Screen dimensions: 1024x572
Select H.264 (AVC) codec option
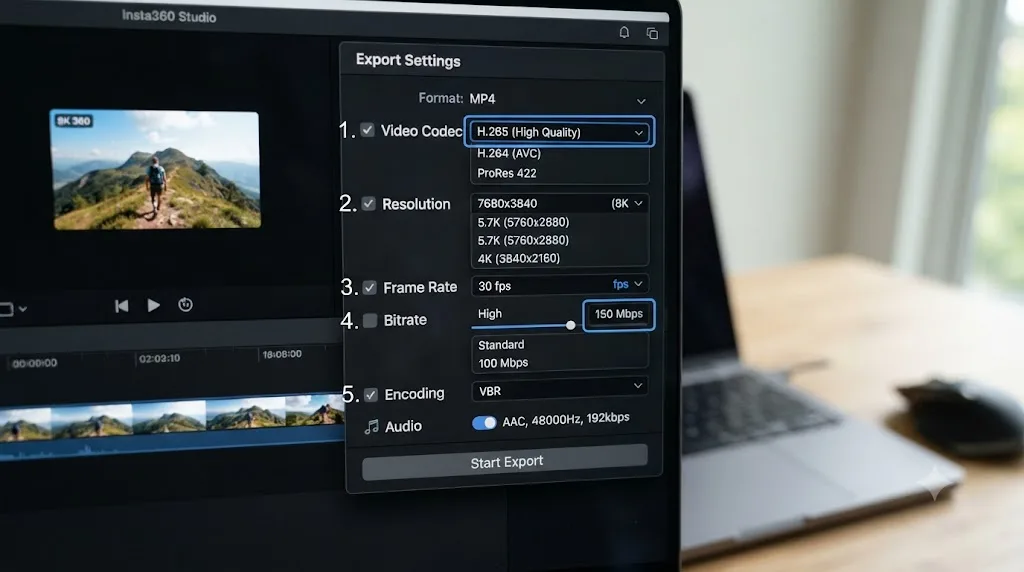509,153
